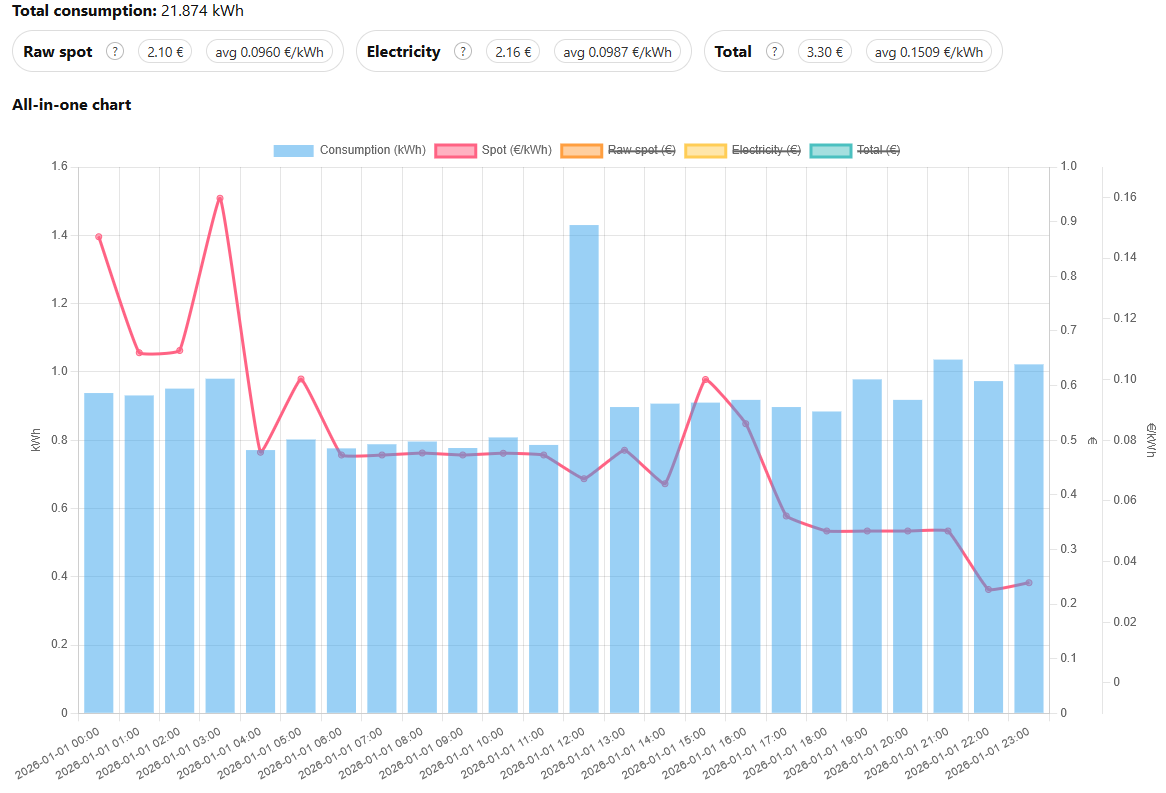Click the spot price point at 15:00
This screenshot has width=1166, height=793.
click(x=705, y=380)
